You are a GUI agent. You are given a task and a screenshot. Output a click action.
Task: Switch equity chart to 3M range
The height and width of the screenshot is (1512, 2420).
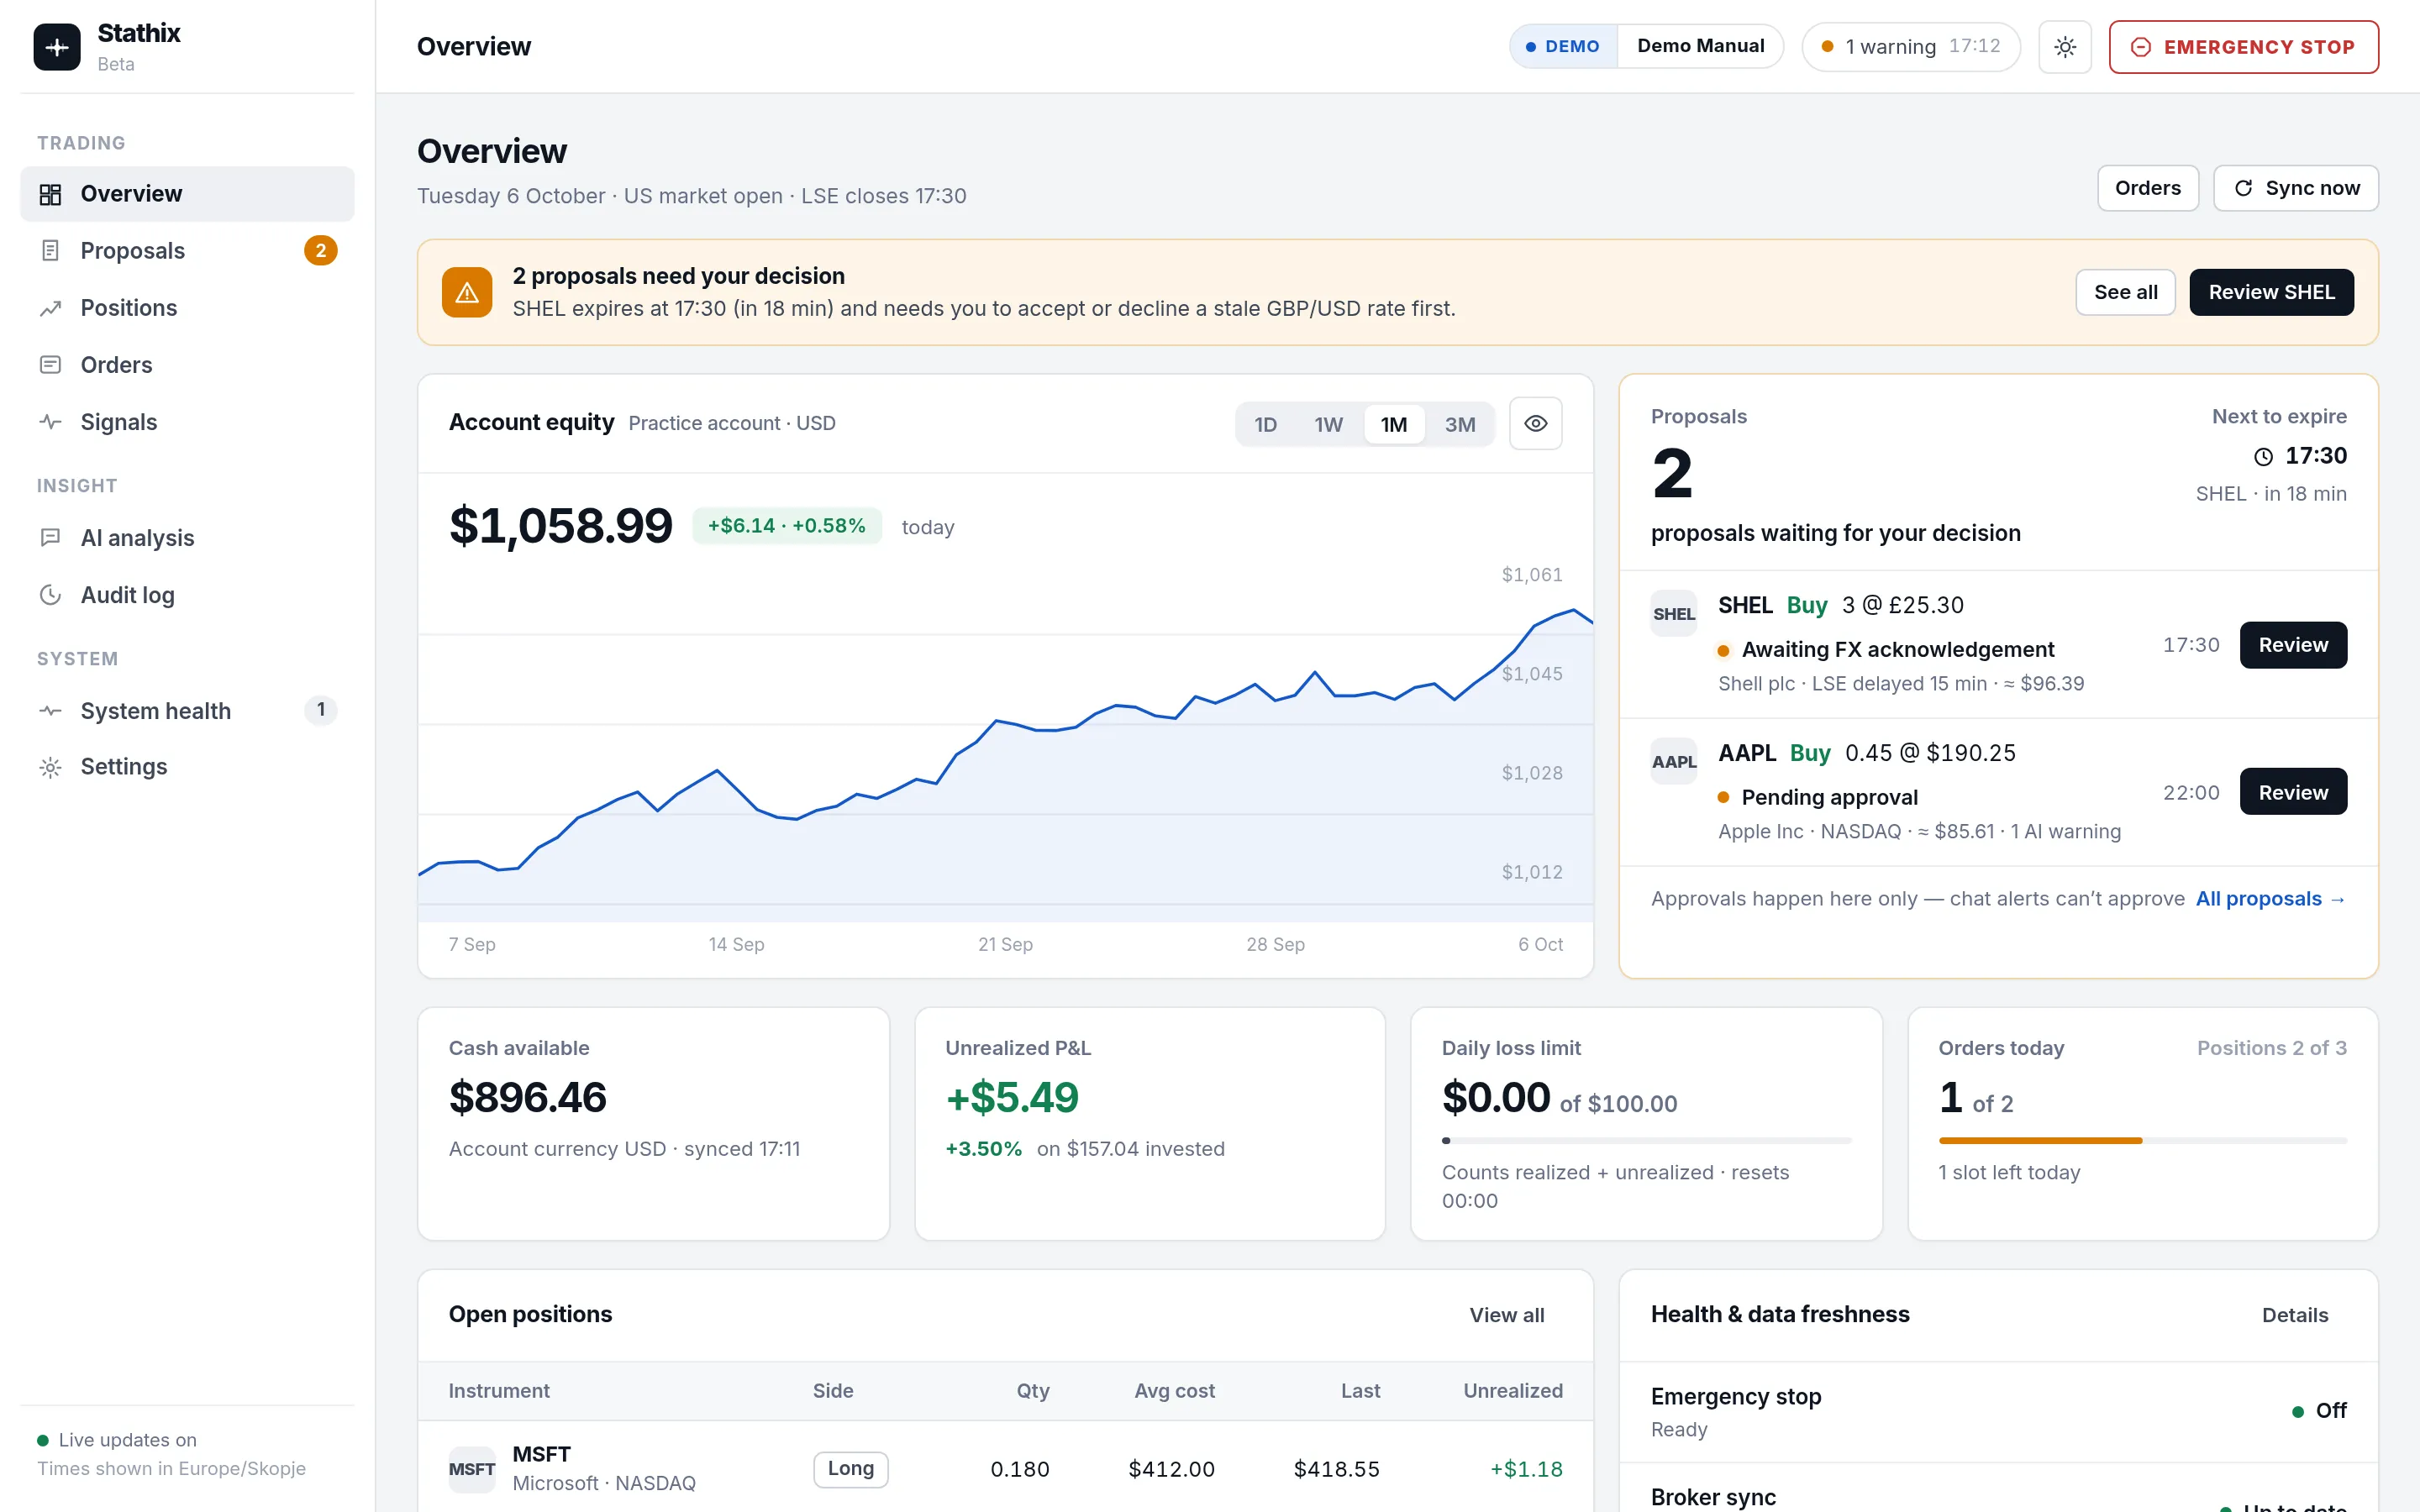(x=1460, y=424)
